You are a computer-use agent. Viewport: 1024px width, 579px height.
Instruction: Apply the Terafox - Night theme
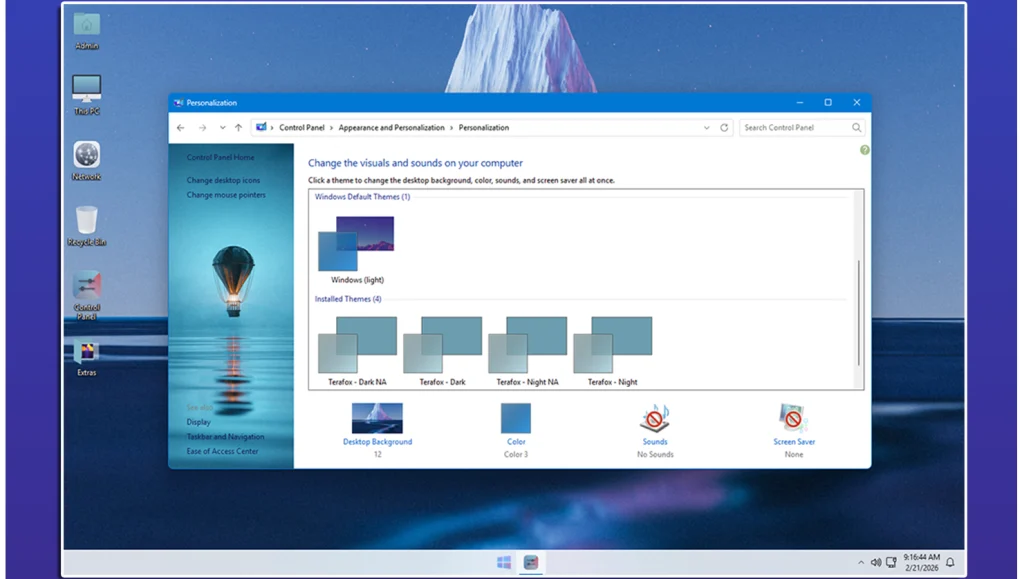613,343
